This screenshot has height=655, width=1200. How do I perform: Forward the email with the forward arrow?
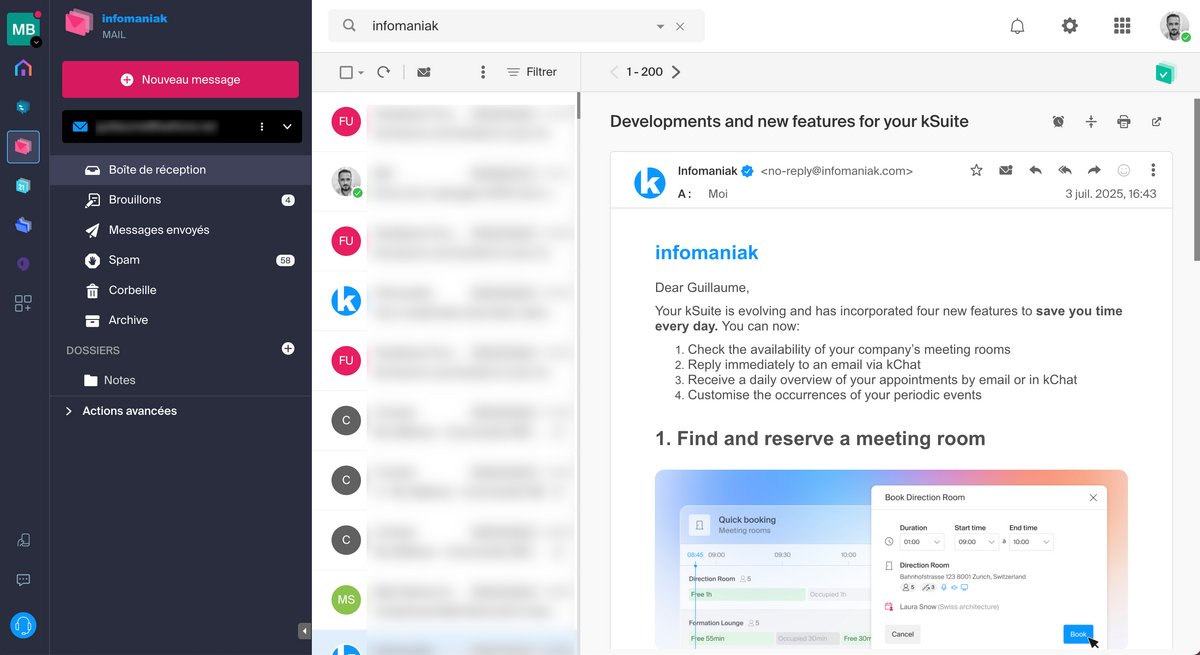point(1094,170)
